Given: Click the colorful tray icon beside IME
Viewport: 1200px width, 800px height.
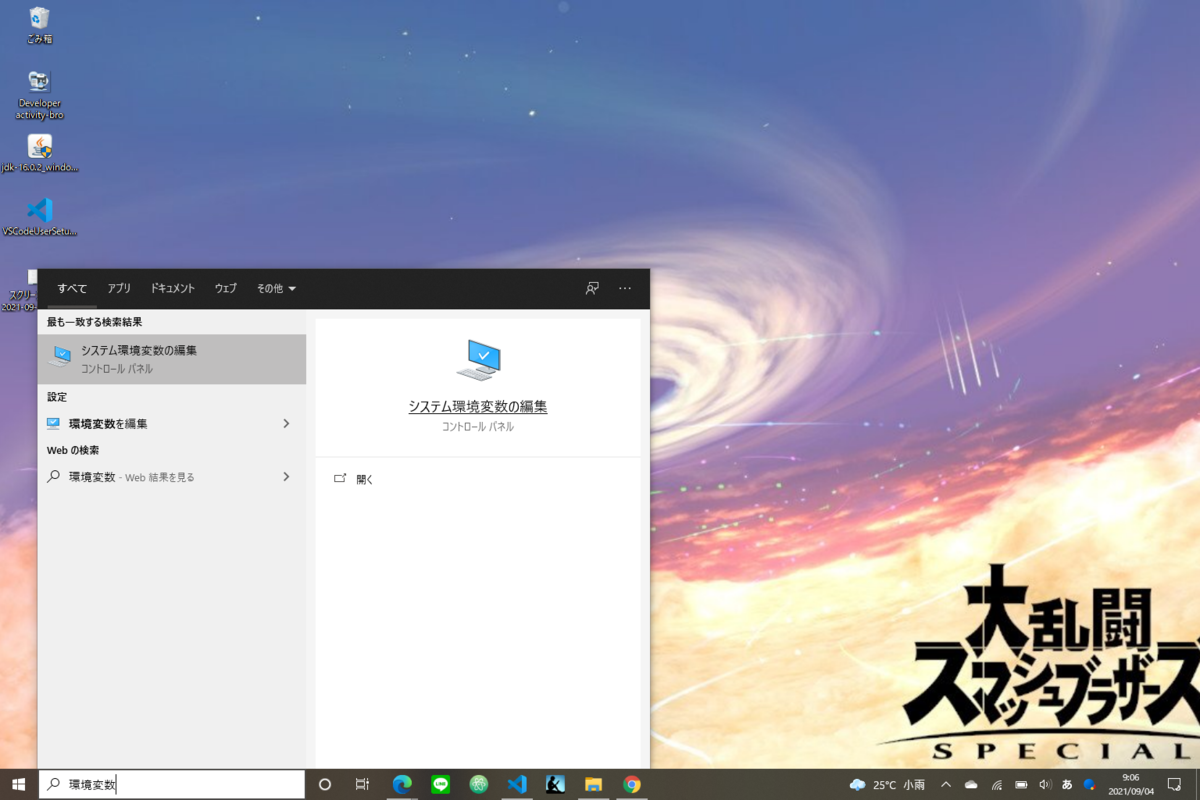Looking at the screenshot, I should pyautogui.click(x=1089, y=785).
